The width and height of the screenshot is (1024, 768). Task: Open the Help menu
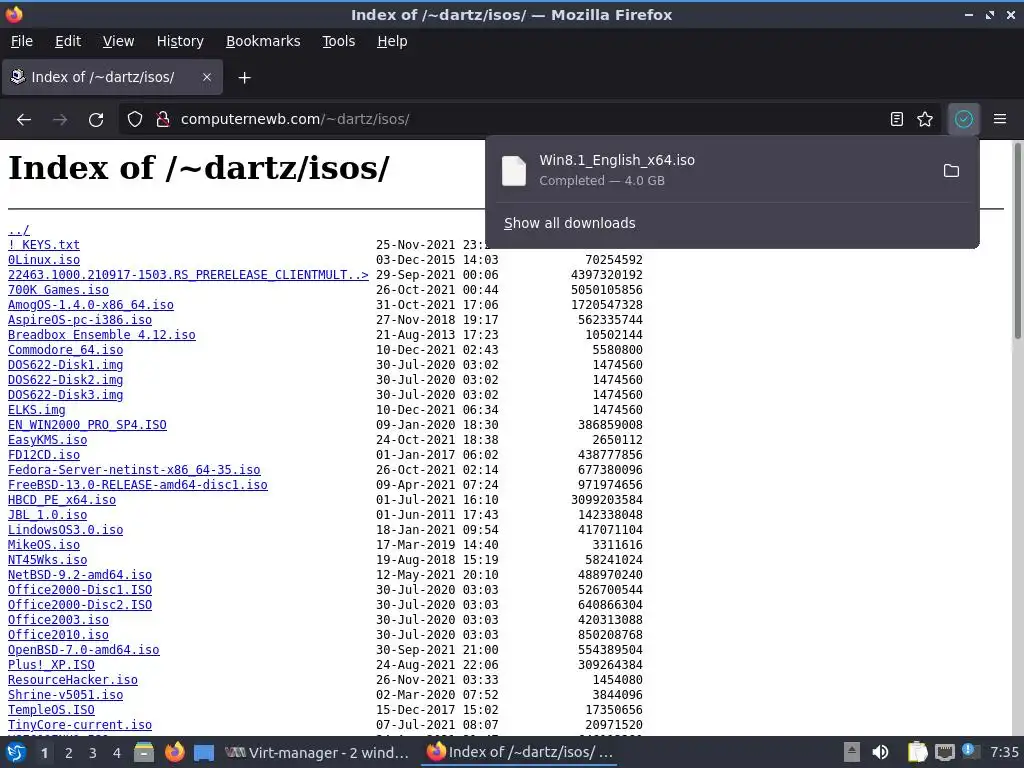click(x=392, y=41)
